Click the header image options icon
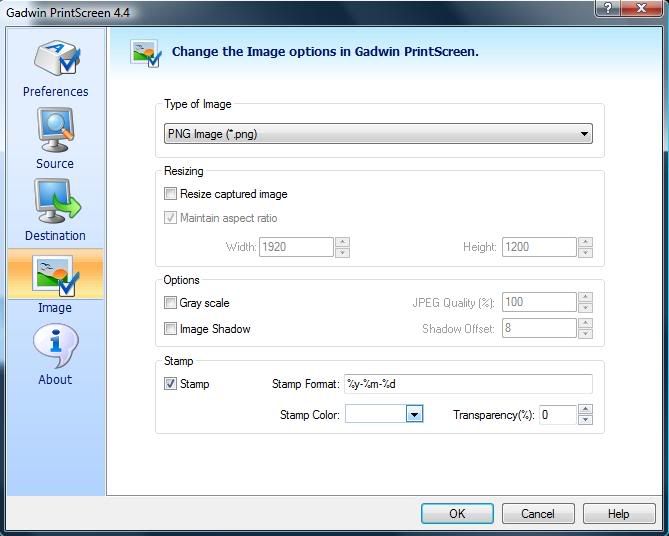Screen dimensions: 669x536 tap(145, 53)
